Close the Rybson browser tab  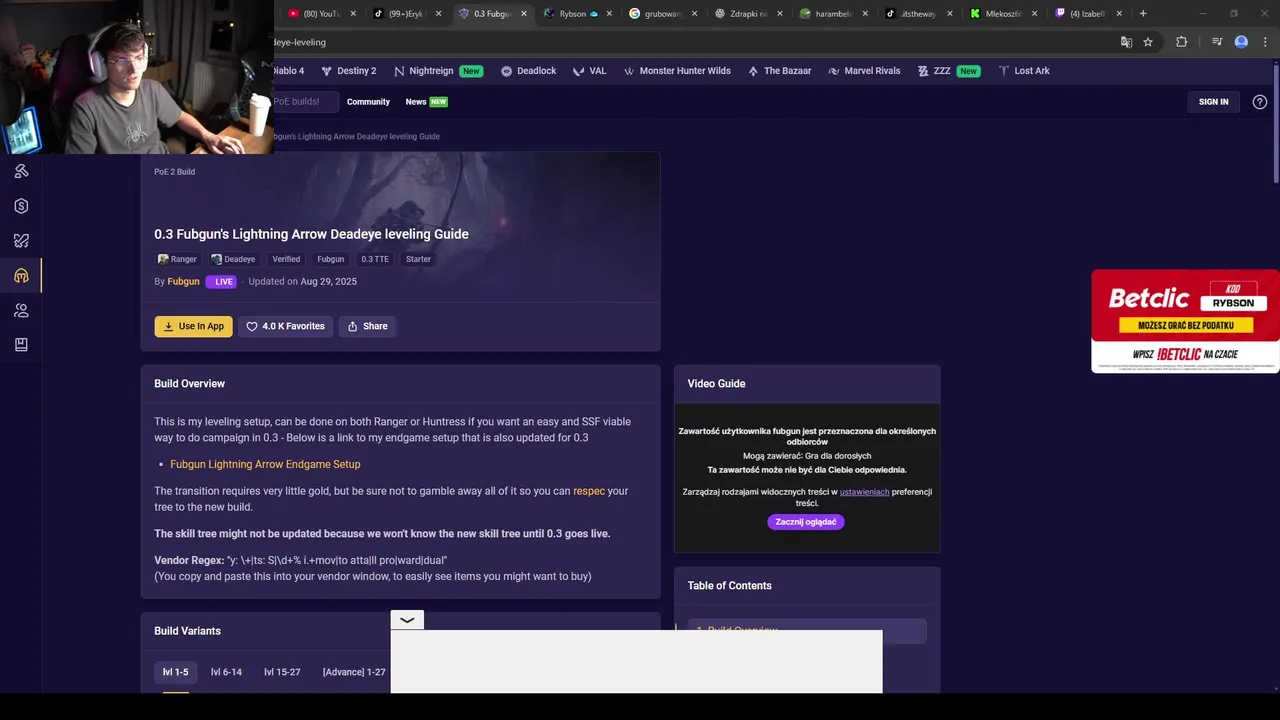pos(609,14)
